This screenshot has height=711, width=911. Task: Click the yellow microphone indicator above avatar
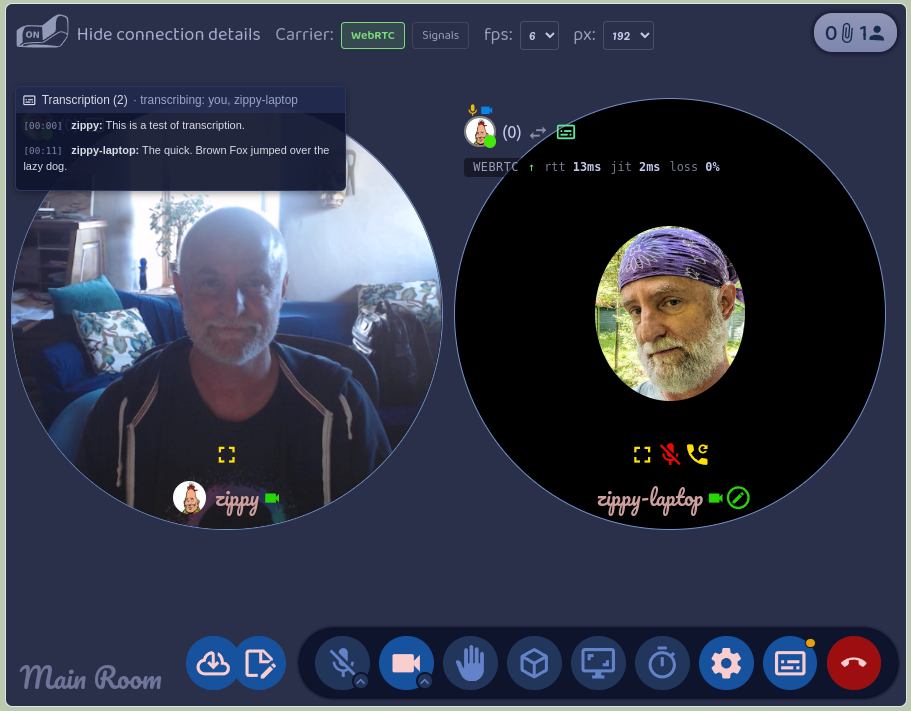(472, 110)
